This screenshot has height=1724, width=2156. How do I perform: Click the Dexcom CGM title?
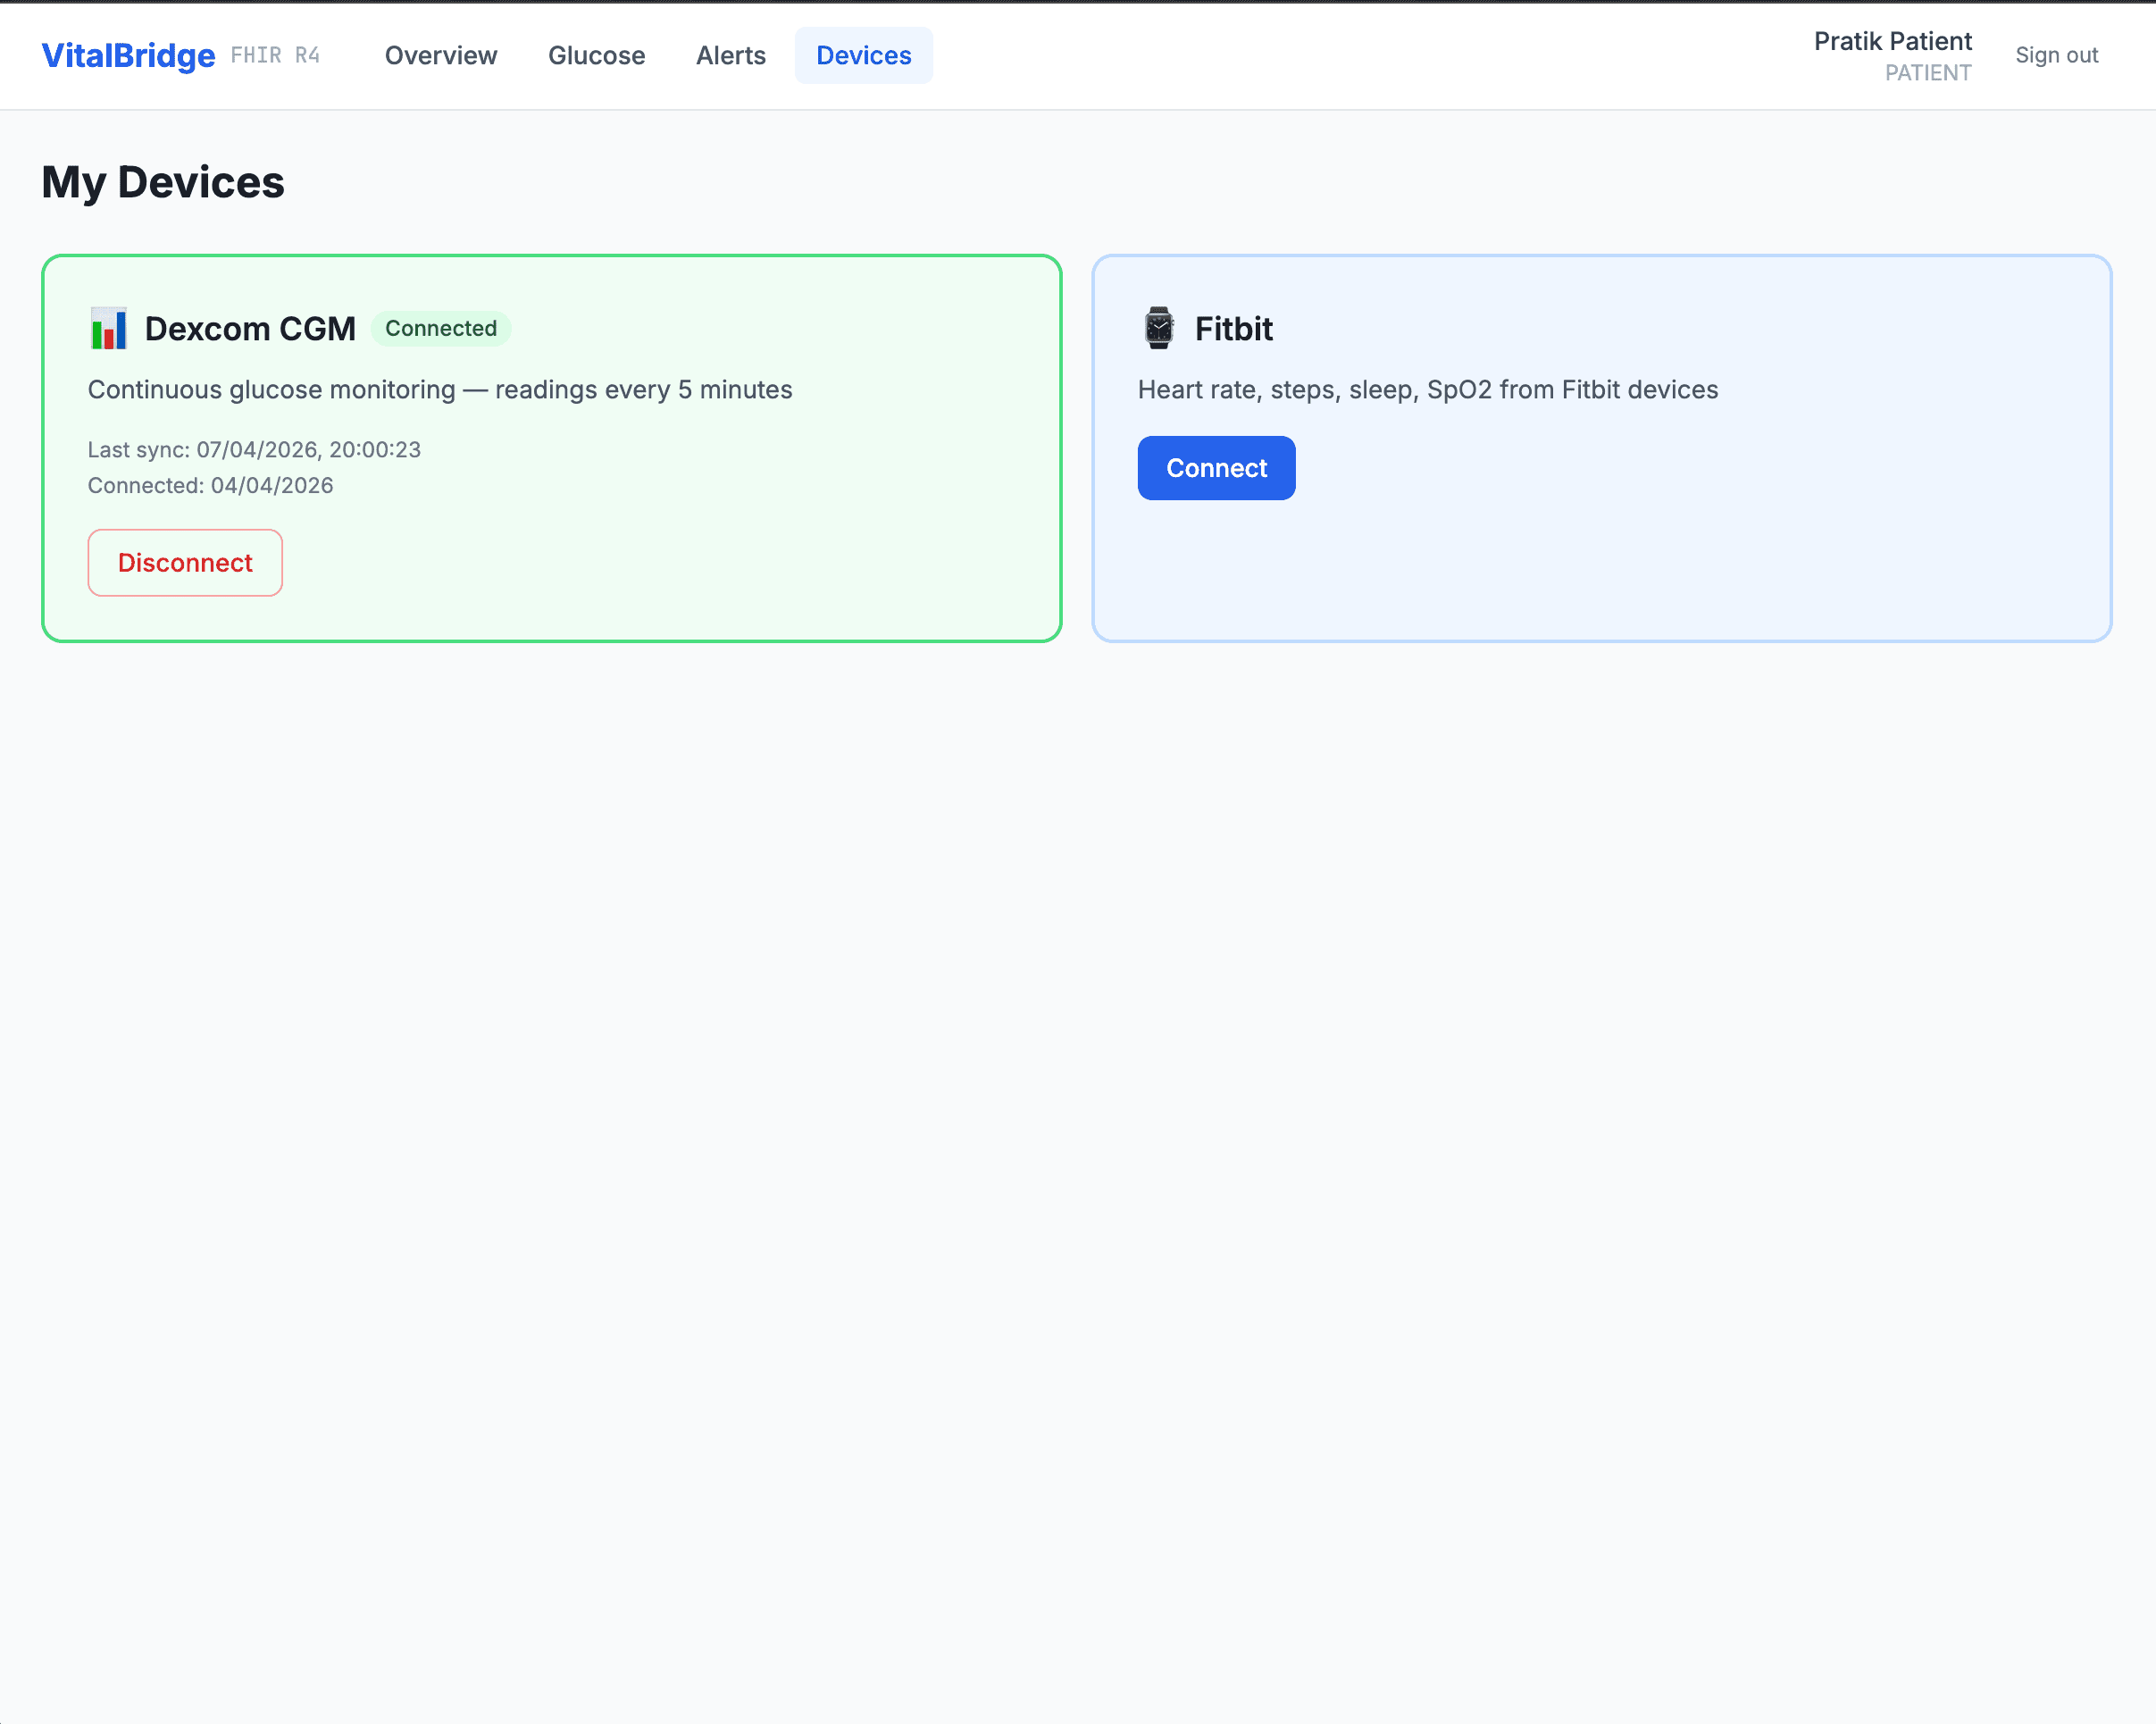[x=250, y=329]
